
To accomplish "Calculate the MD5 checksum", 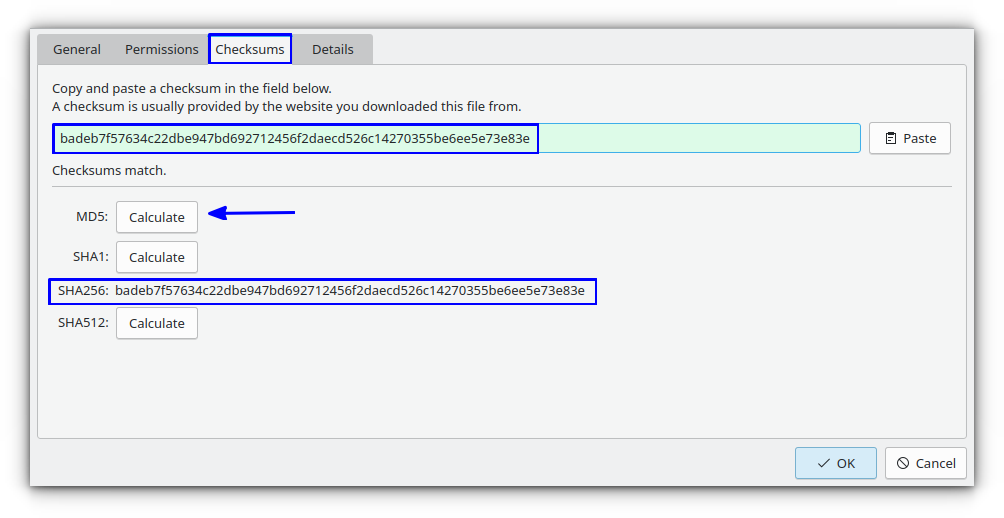I will pyautogui.click(x=157, y=217).
